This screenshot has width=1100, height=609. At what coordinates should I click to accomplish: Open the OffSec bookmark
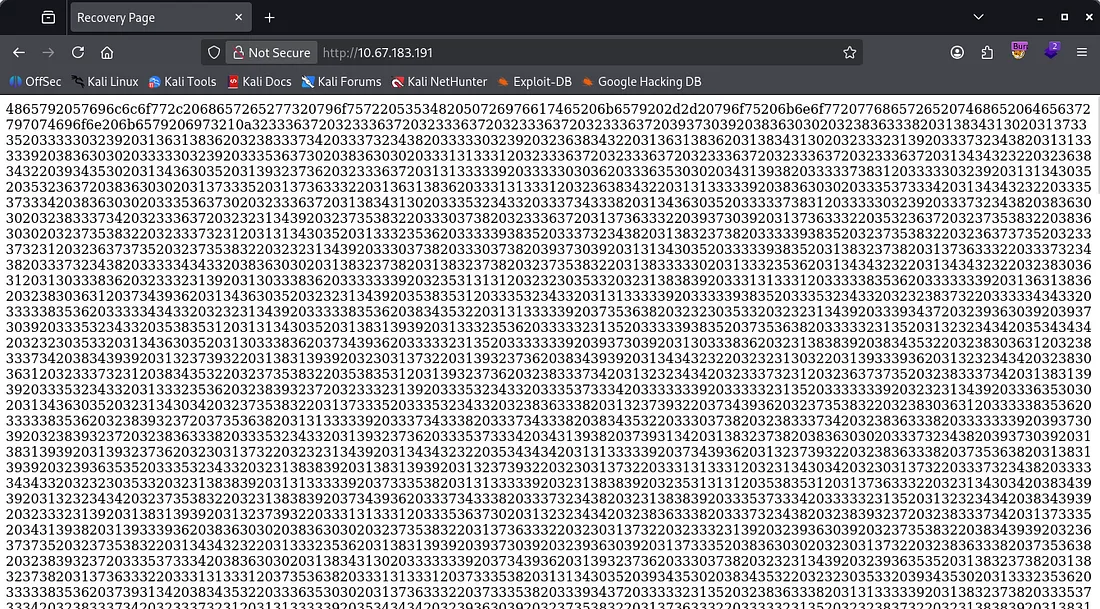coord(36,82)
